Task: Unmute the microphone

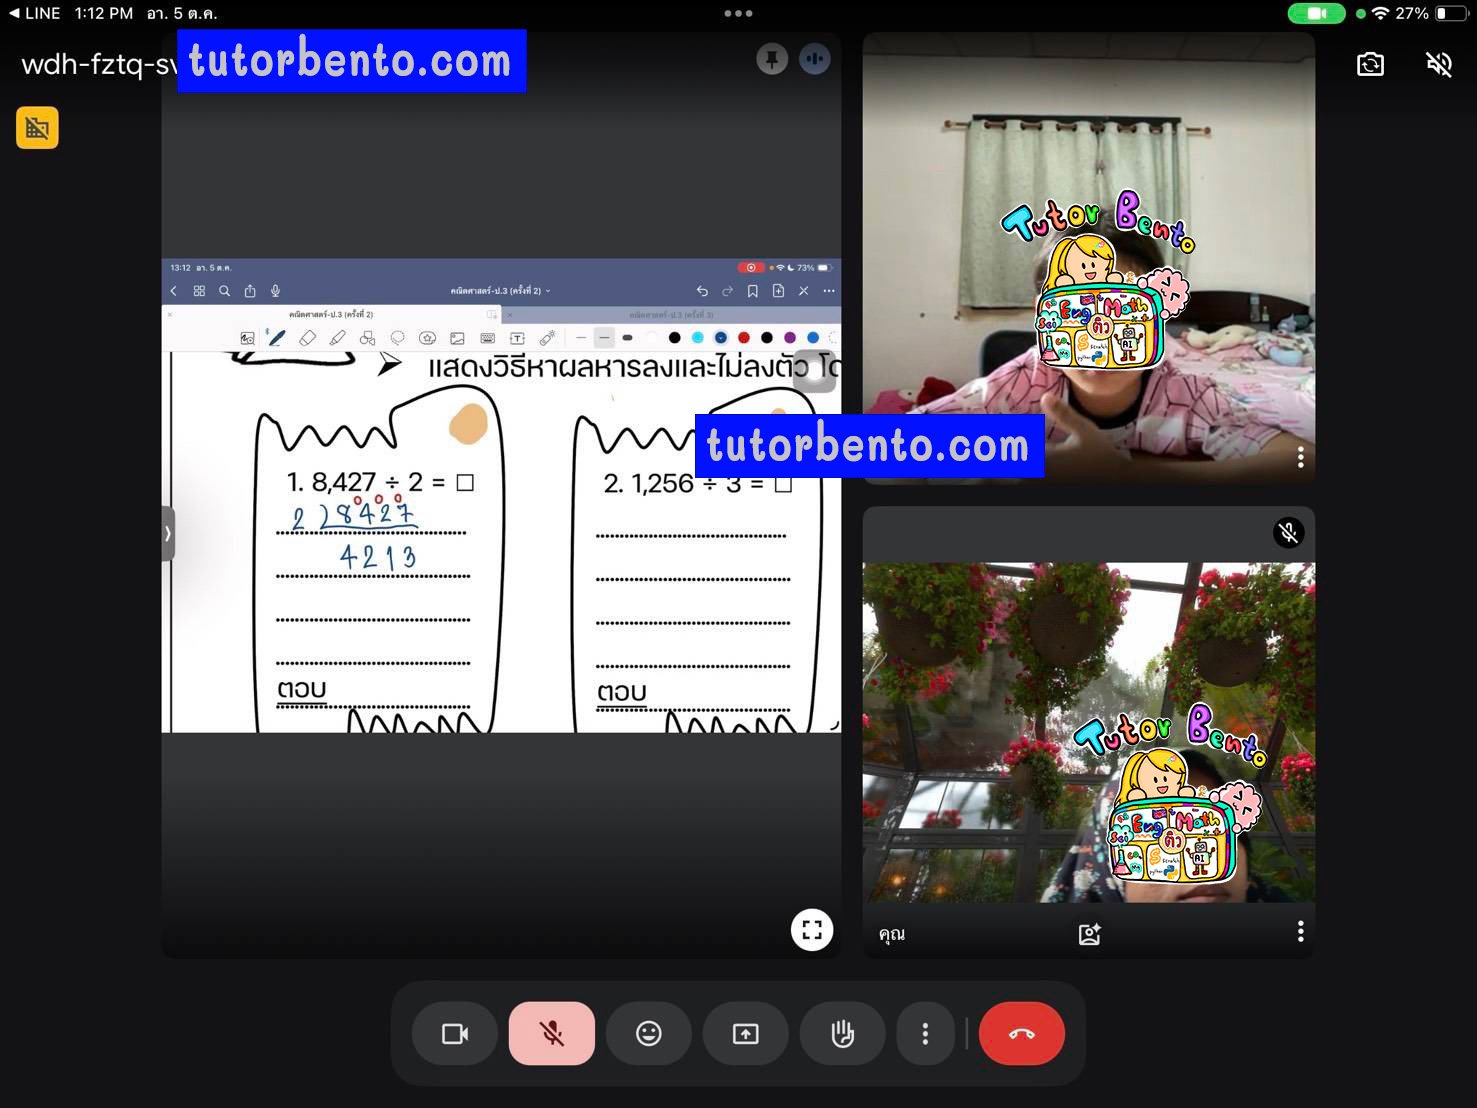Action: click(x=551, y=1034)
